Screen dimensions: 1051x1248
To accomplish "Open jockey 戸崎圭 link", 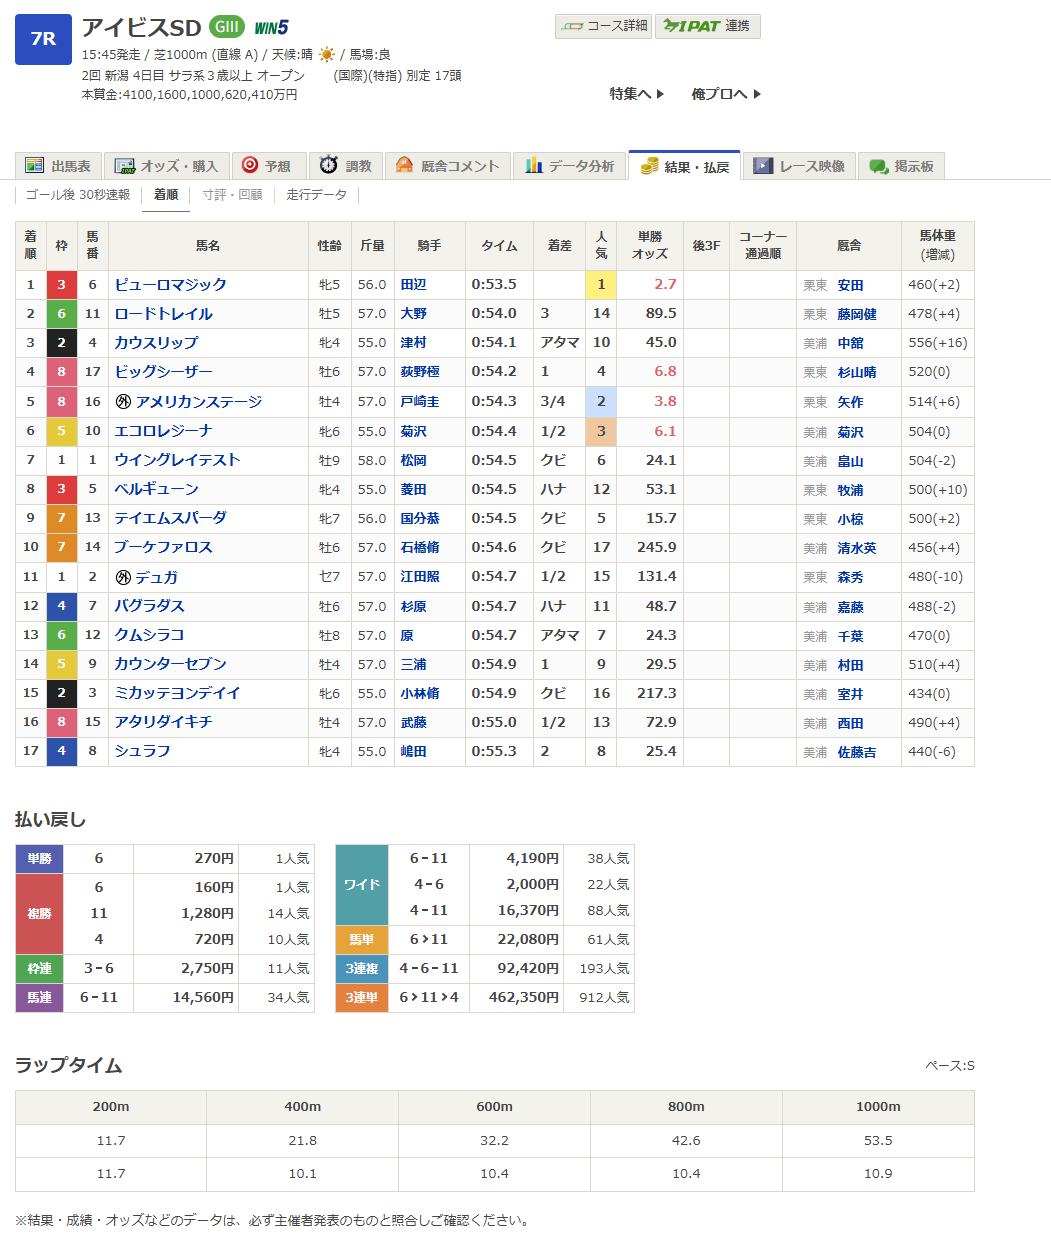I will [420, 402].
